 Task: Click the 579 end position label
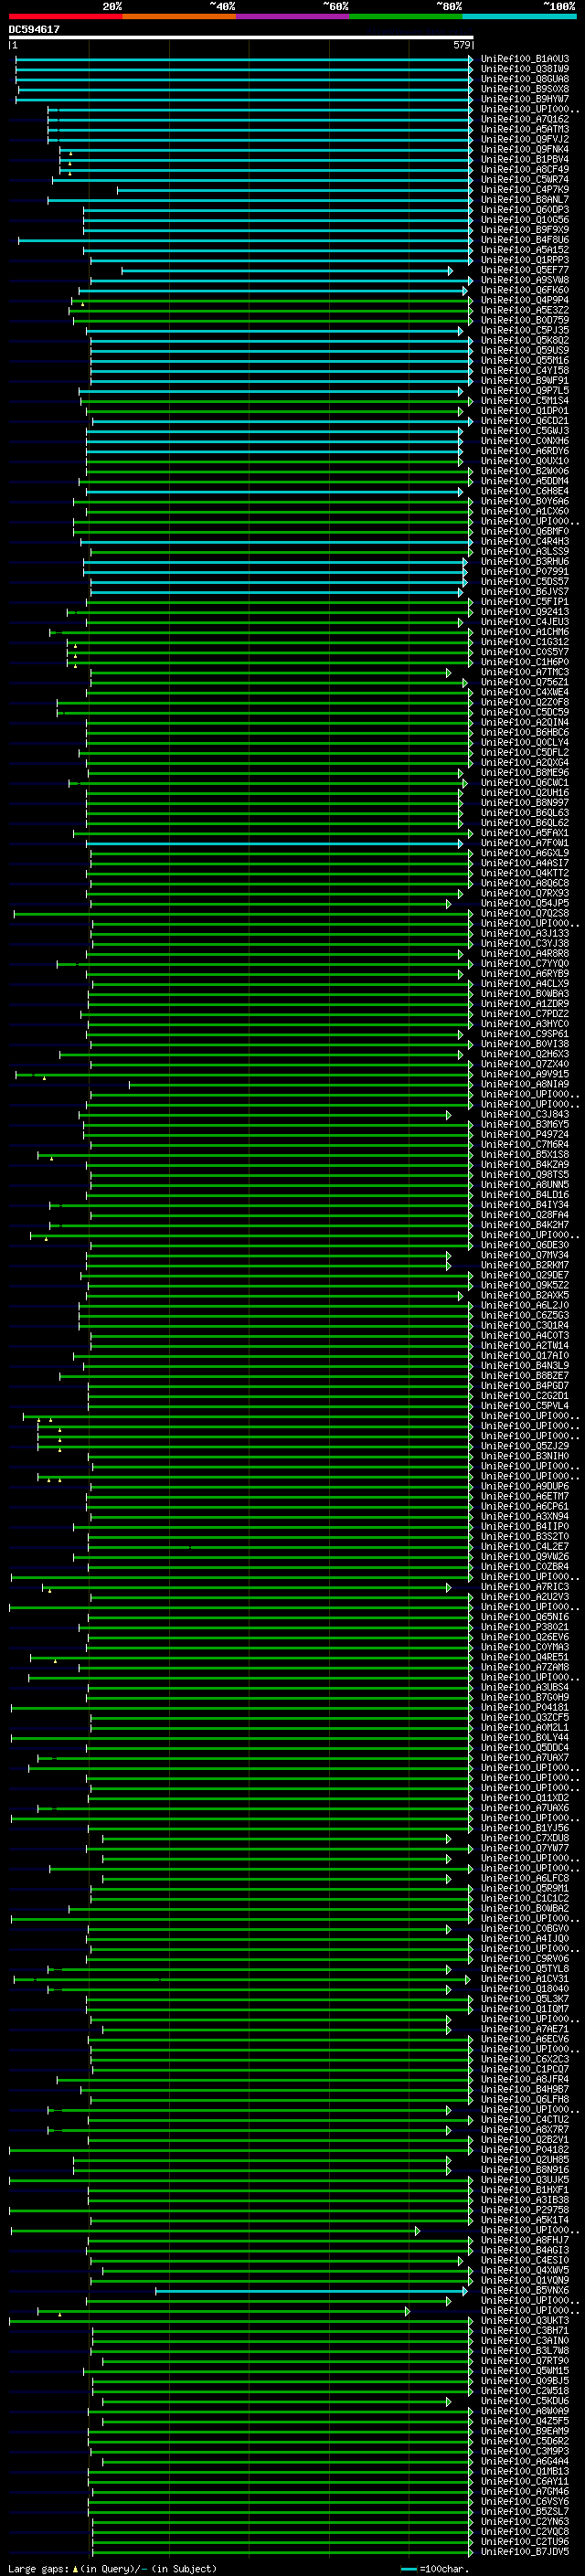[x=461, y=45]
